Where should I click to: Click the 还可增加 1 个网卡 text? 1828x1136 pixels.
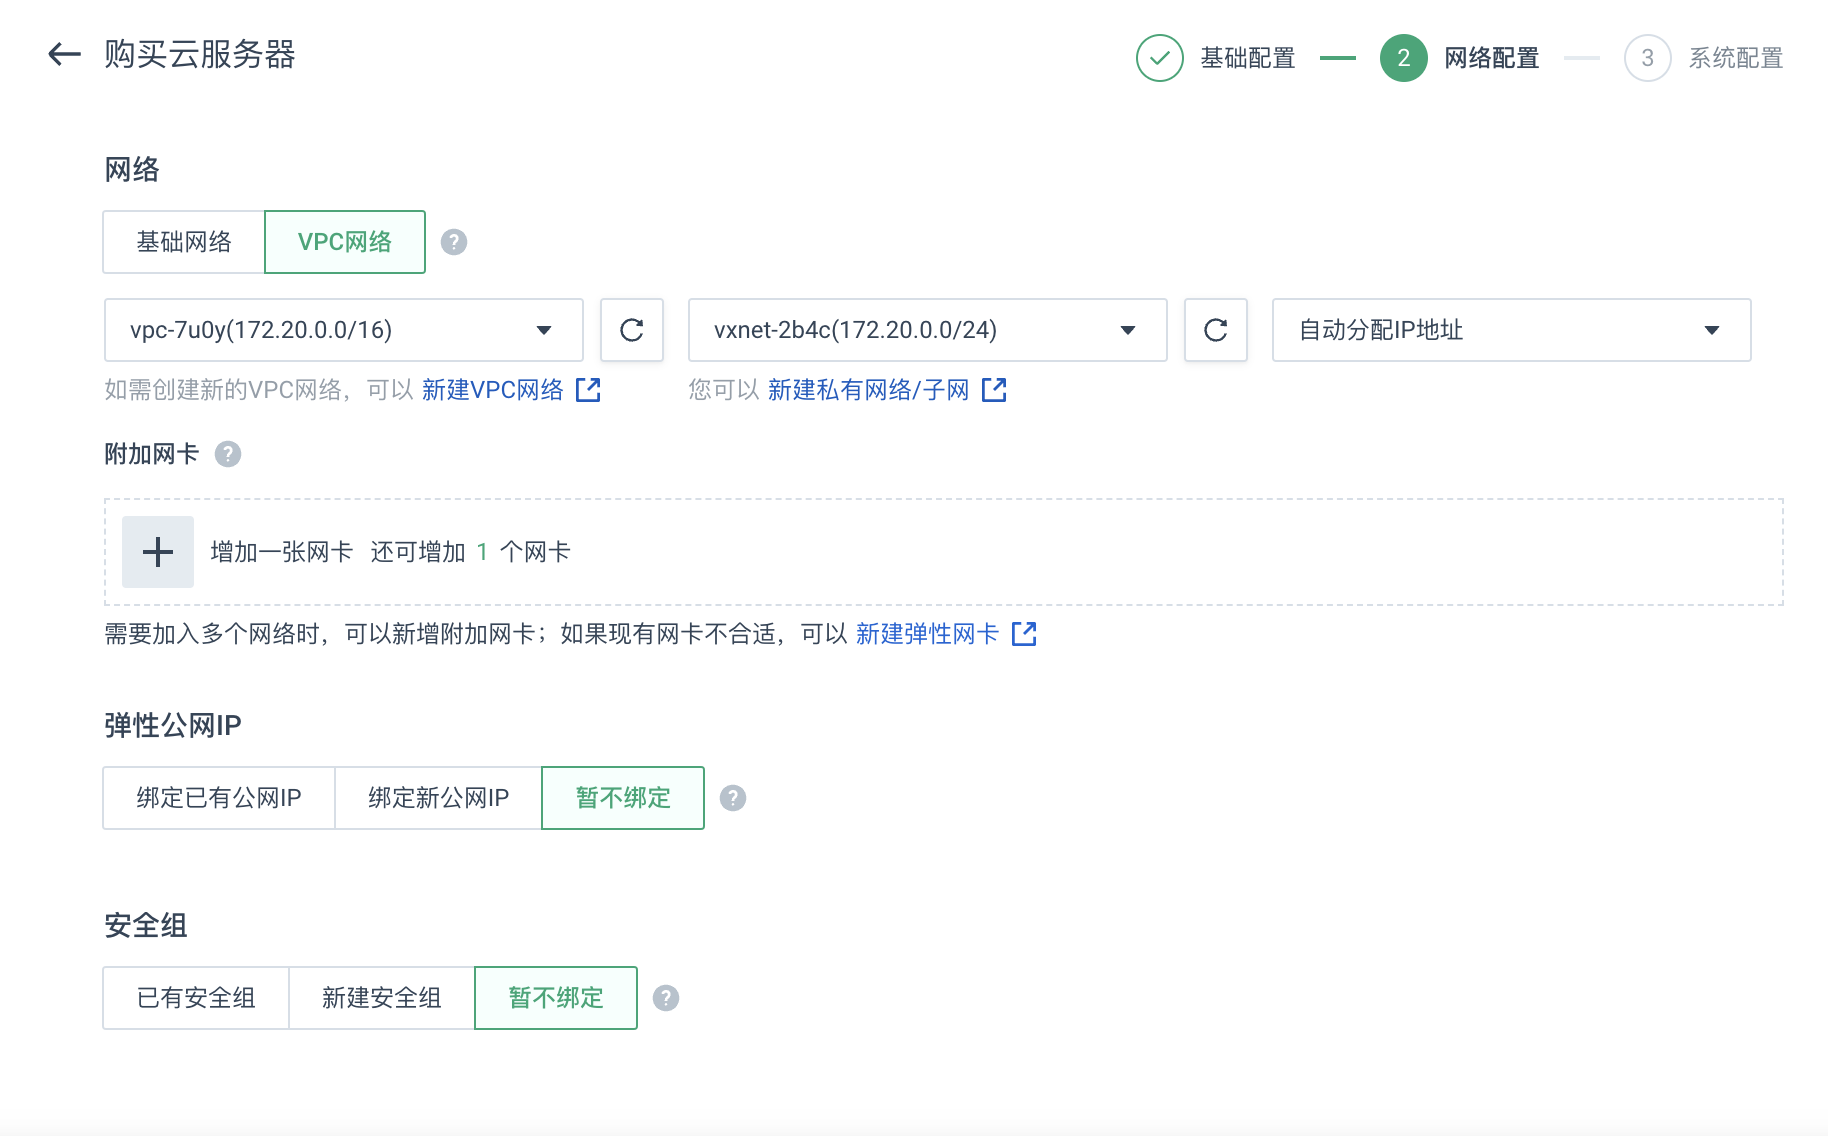[x=470, y=552]
